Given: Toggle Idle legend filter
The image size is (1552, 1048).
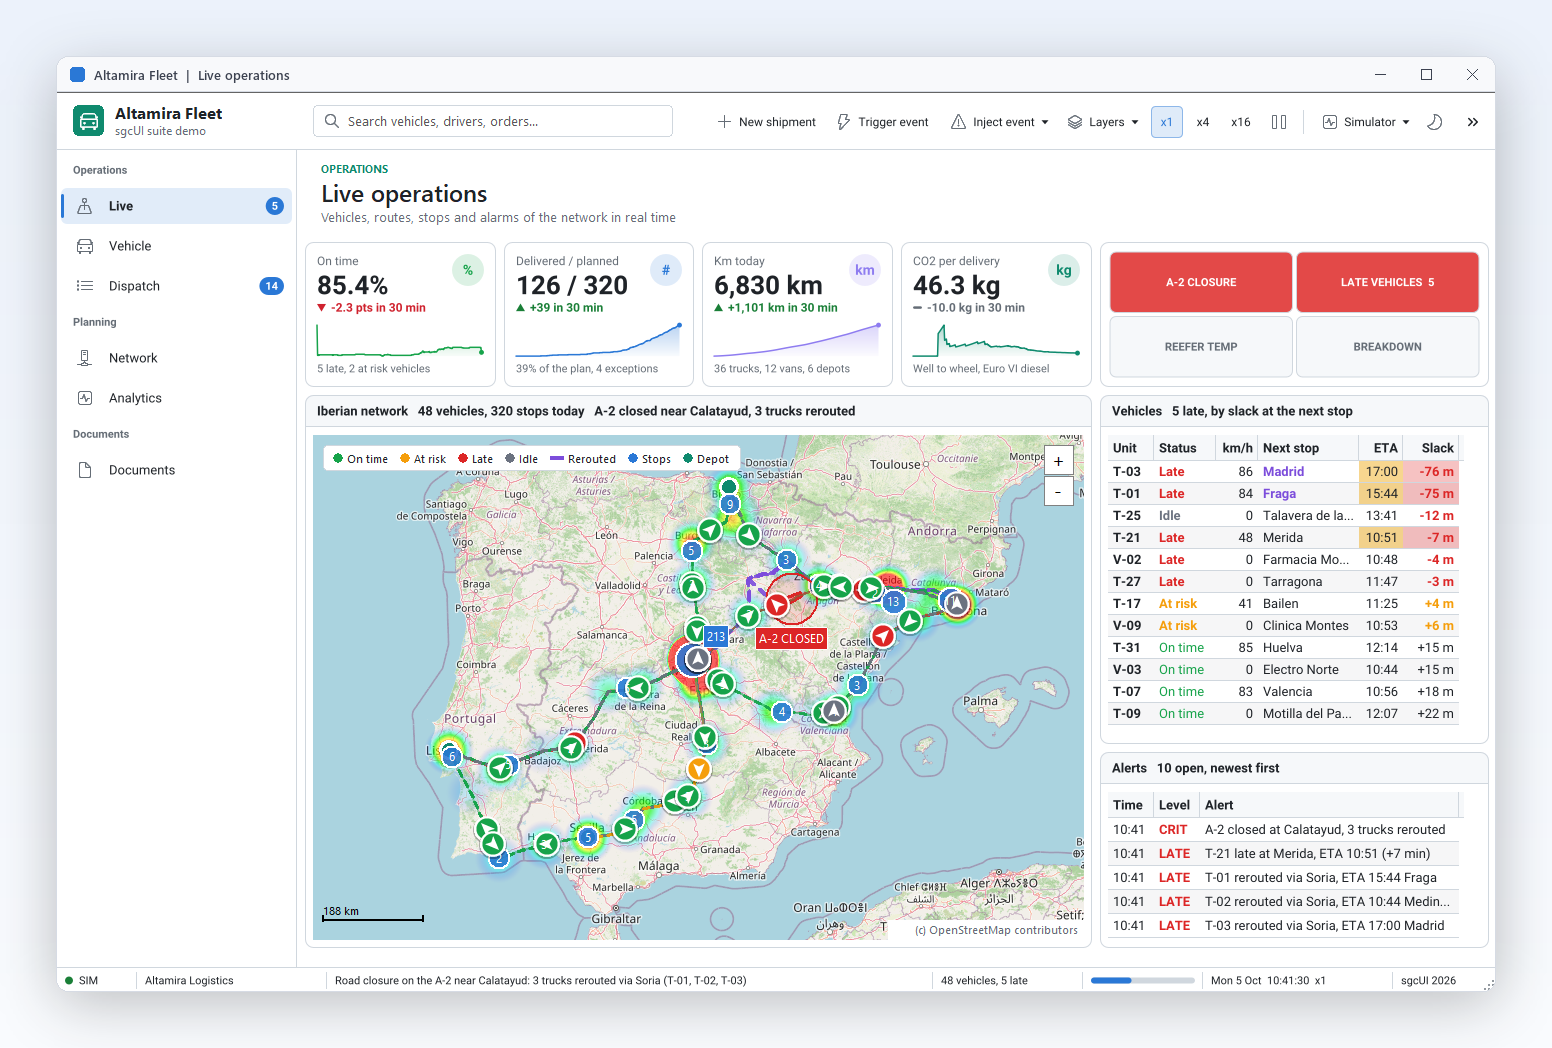Looking at the screenshot, I should click(x=521, y=459).
